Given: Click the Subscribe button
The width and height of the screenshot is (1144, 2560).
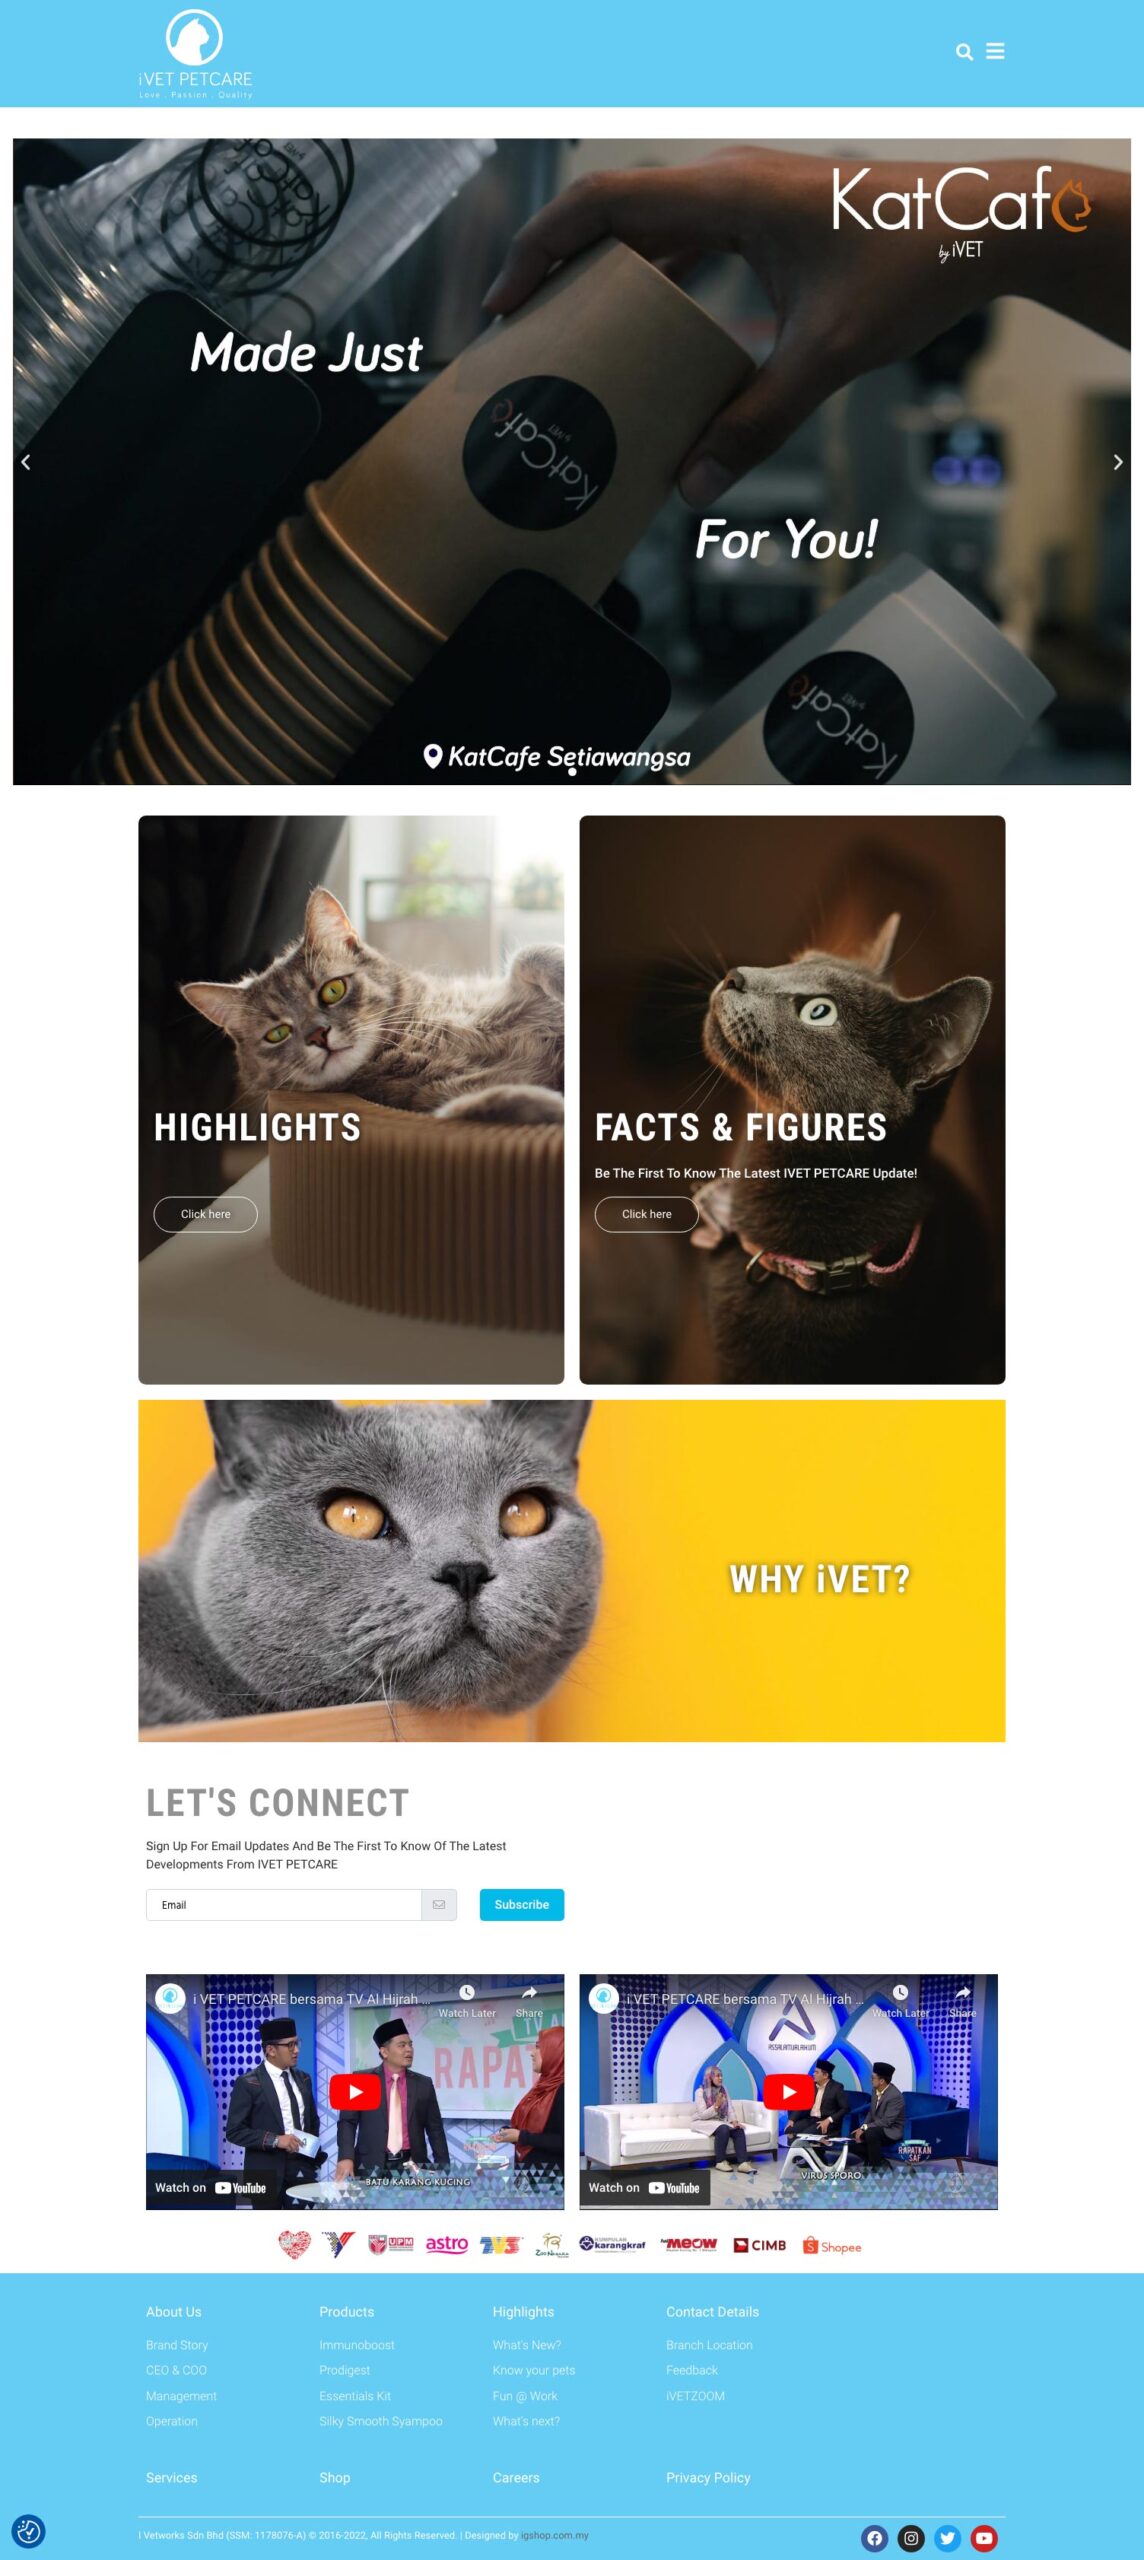Looking at the screenshot, I should [522, 1905].
